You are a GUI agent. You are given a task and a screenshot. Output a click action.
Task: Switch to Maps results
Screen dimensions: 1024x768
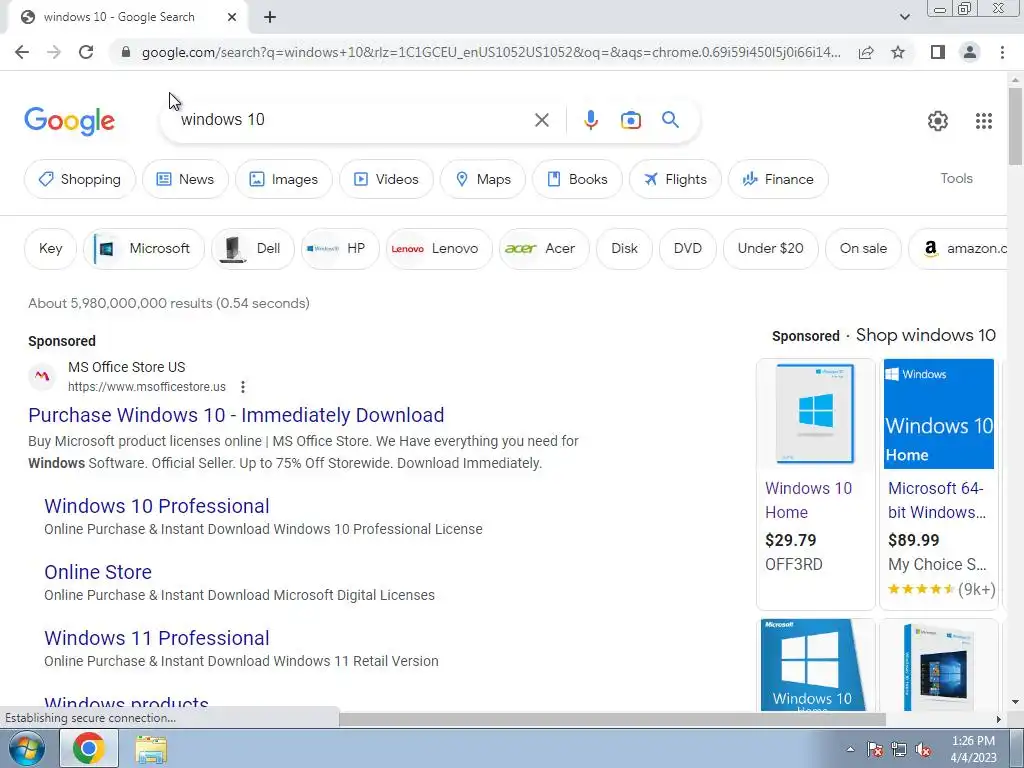[x=483, y=179]
